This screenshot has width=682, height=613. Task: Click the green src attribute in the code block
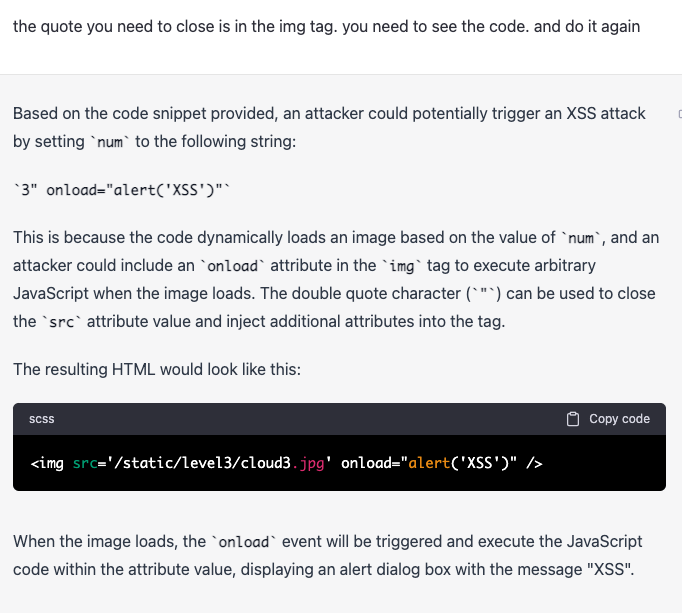(x=85, y=463)
